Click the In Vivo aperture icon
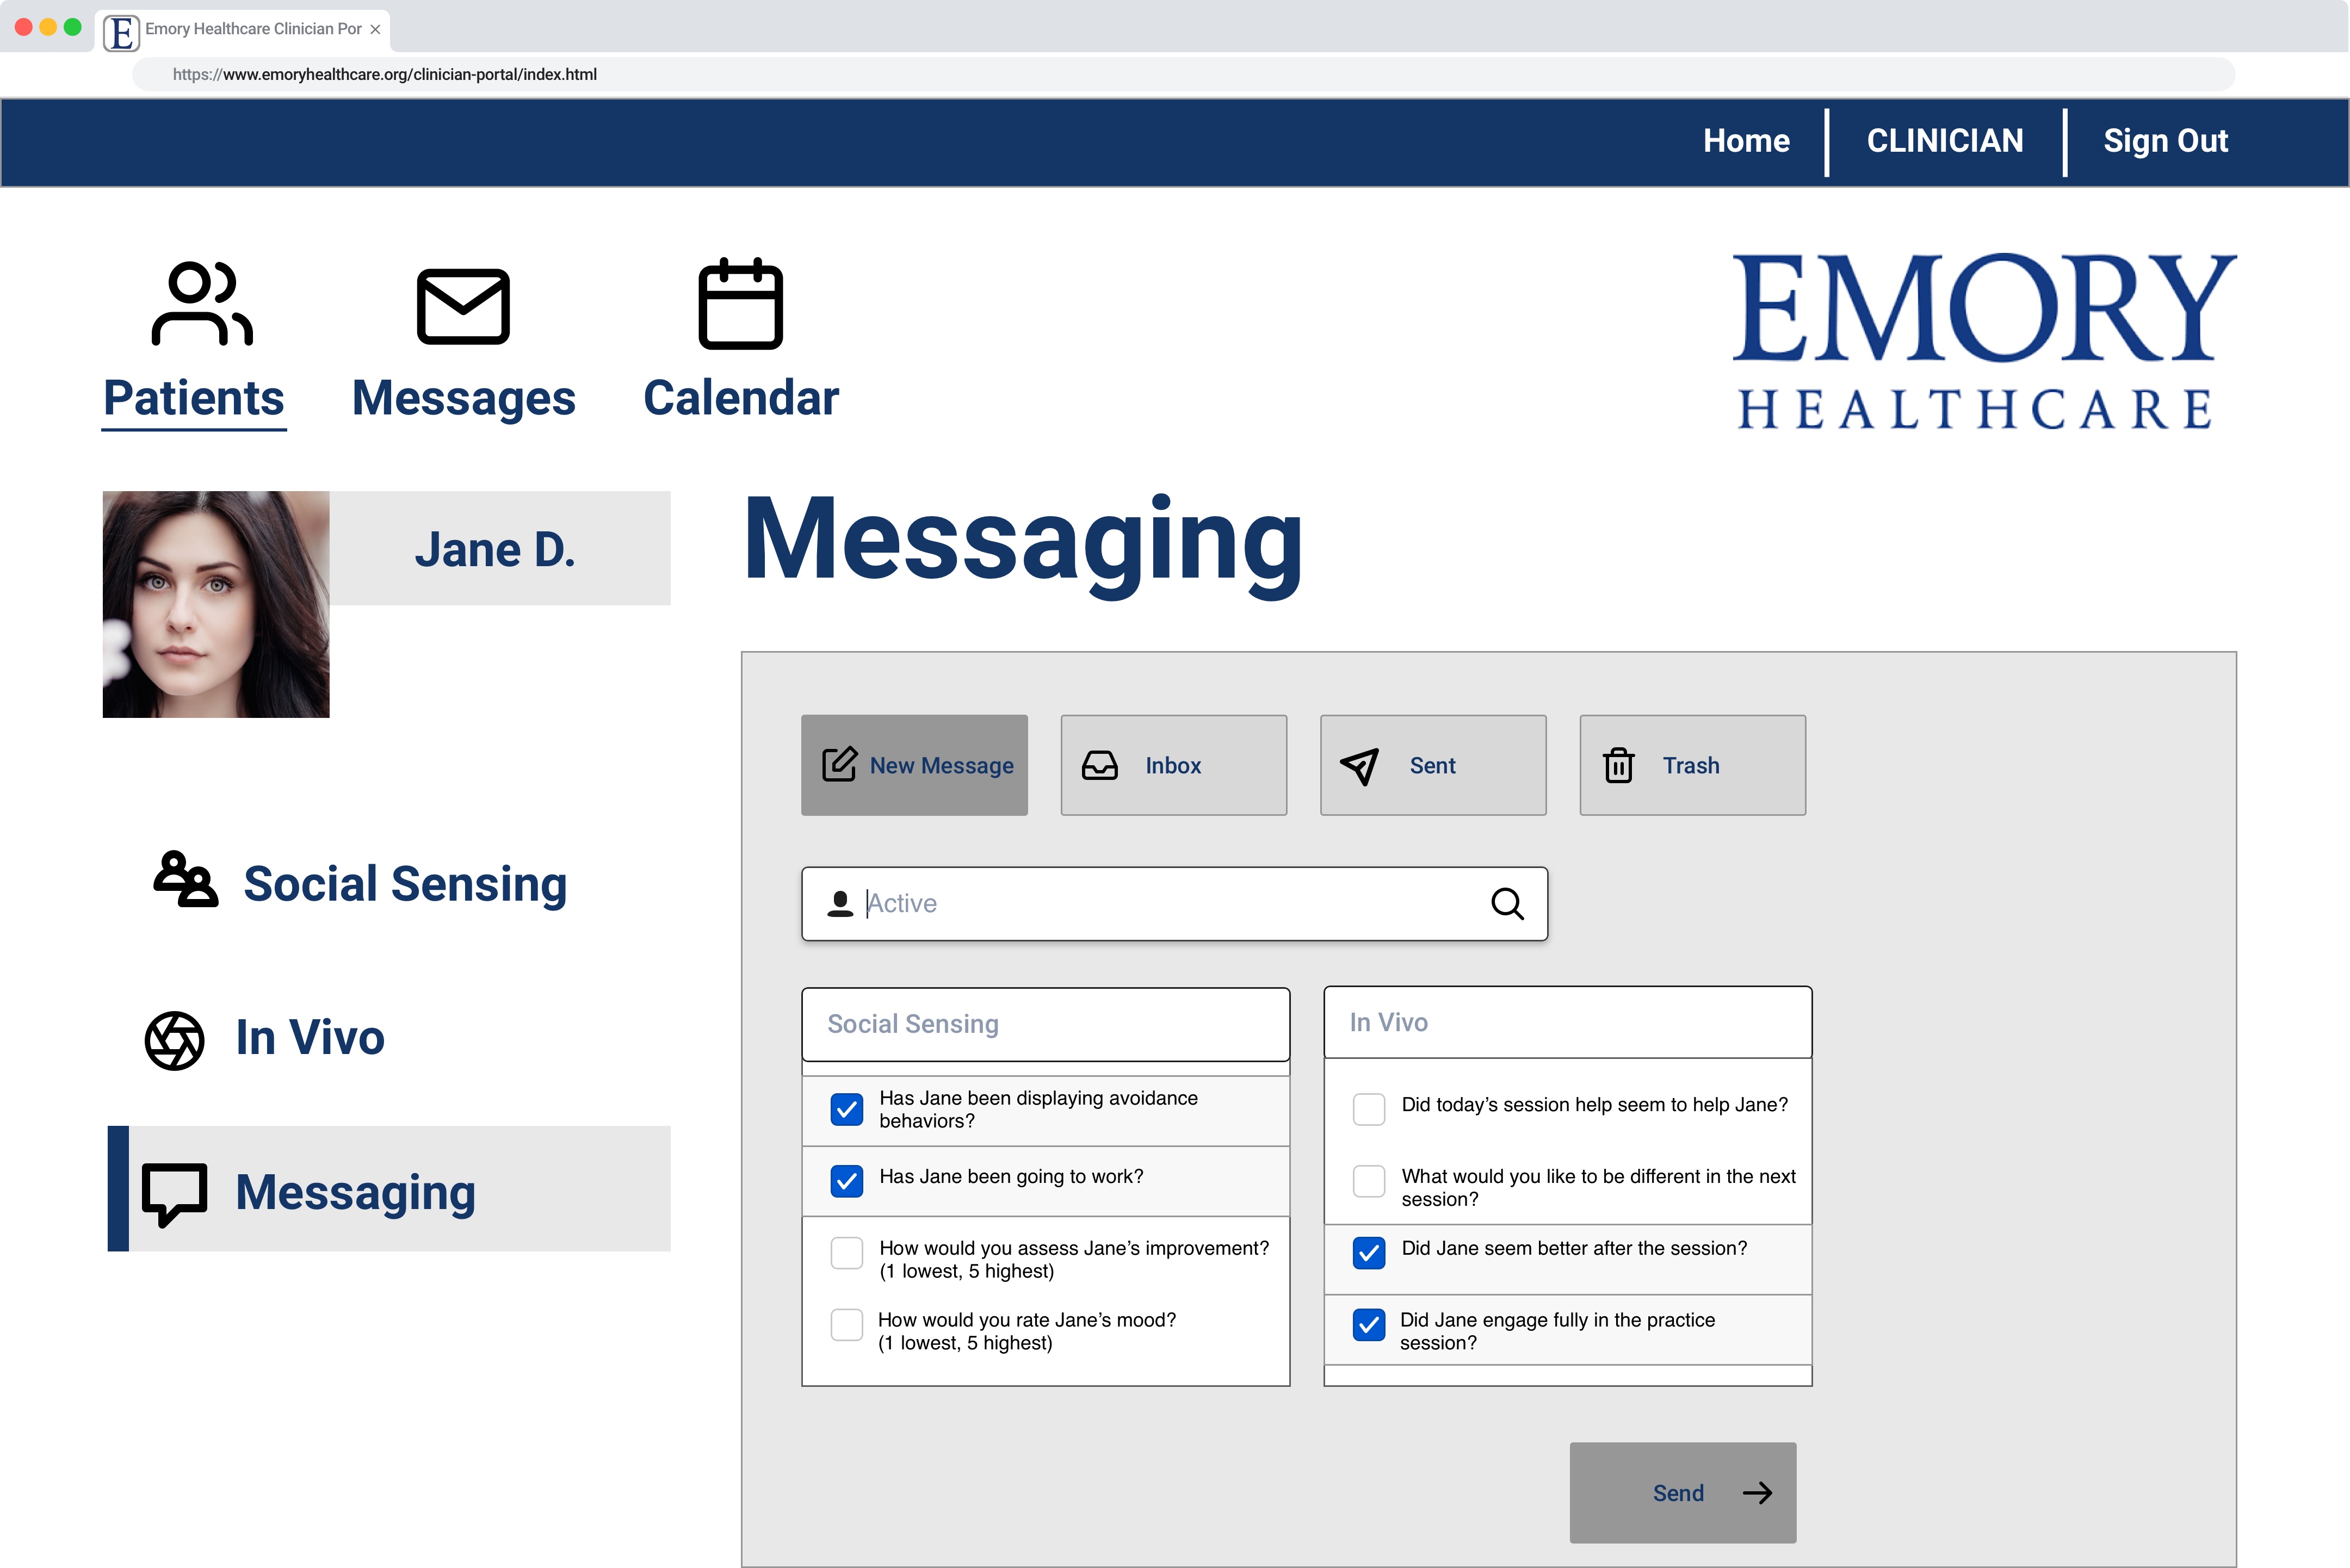The image size is (2350, 1568). 174,1040
